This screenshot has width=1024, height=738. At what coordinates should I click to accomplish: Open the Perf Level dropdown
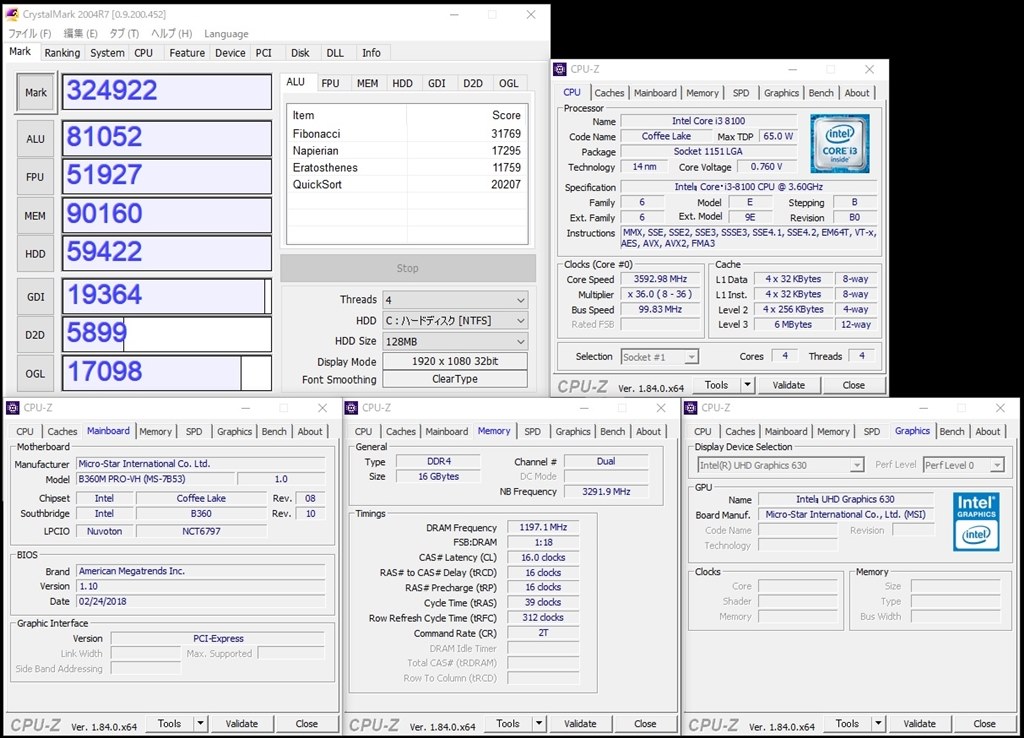(x=963, y=465)
